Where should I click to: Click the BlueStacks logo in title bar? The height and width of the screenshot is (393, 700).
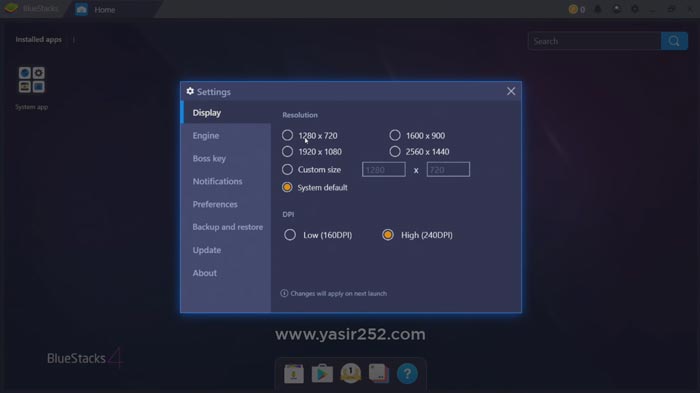pos(11,8)
